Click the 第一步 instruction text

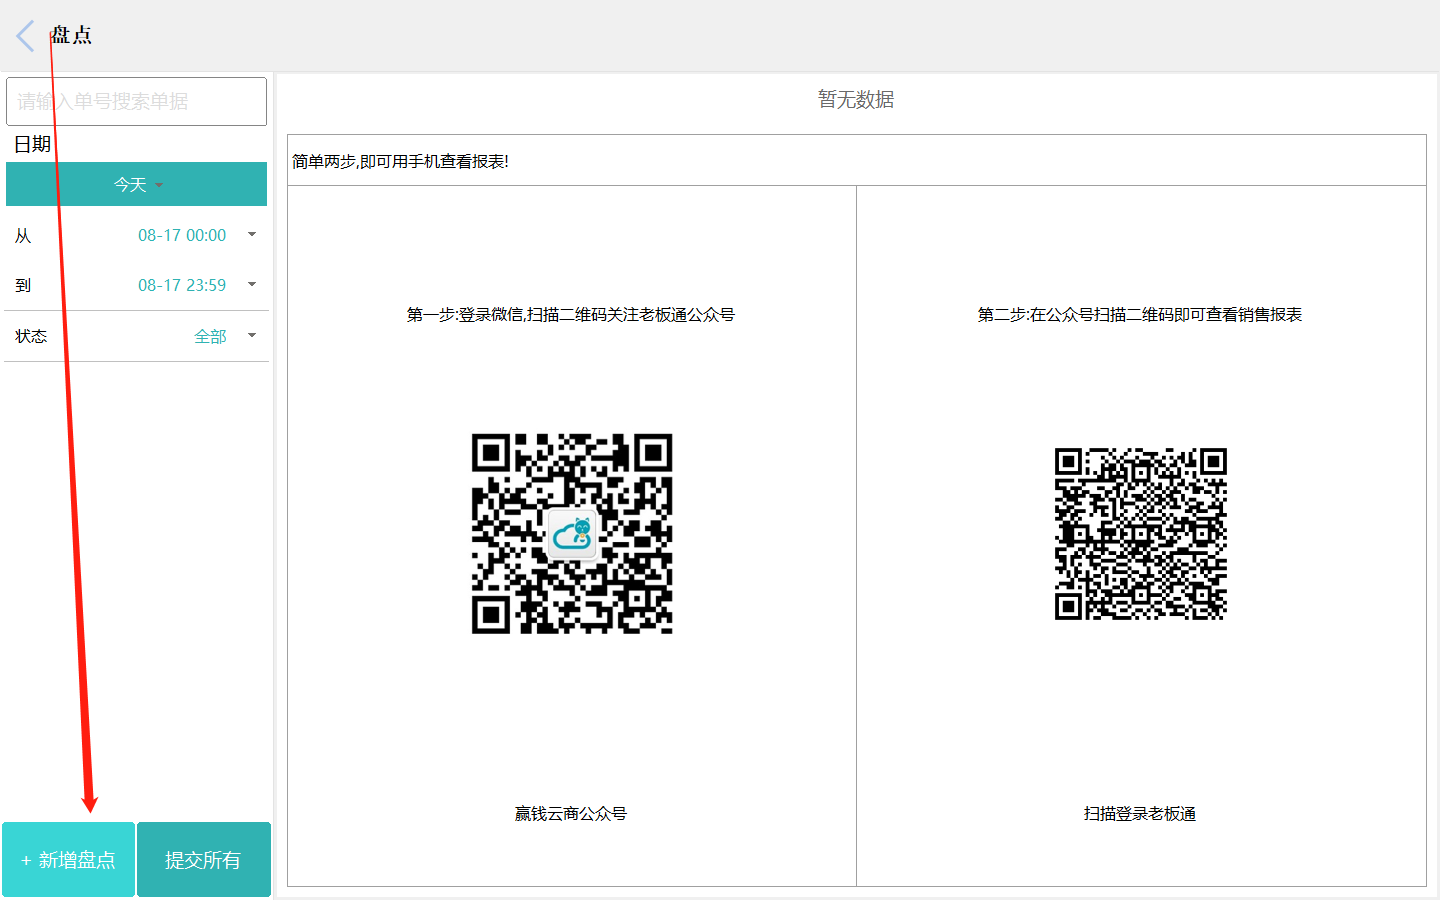click(x=571, y=315)
